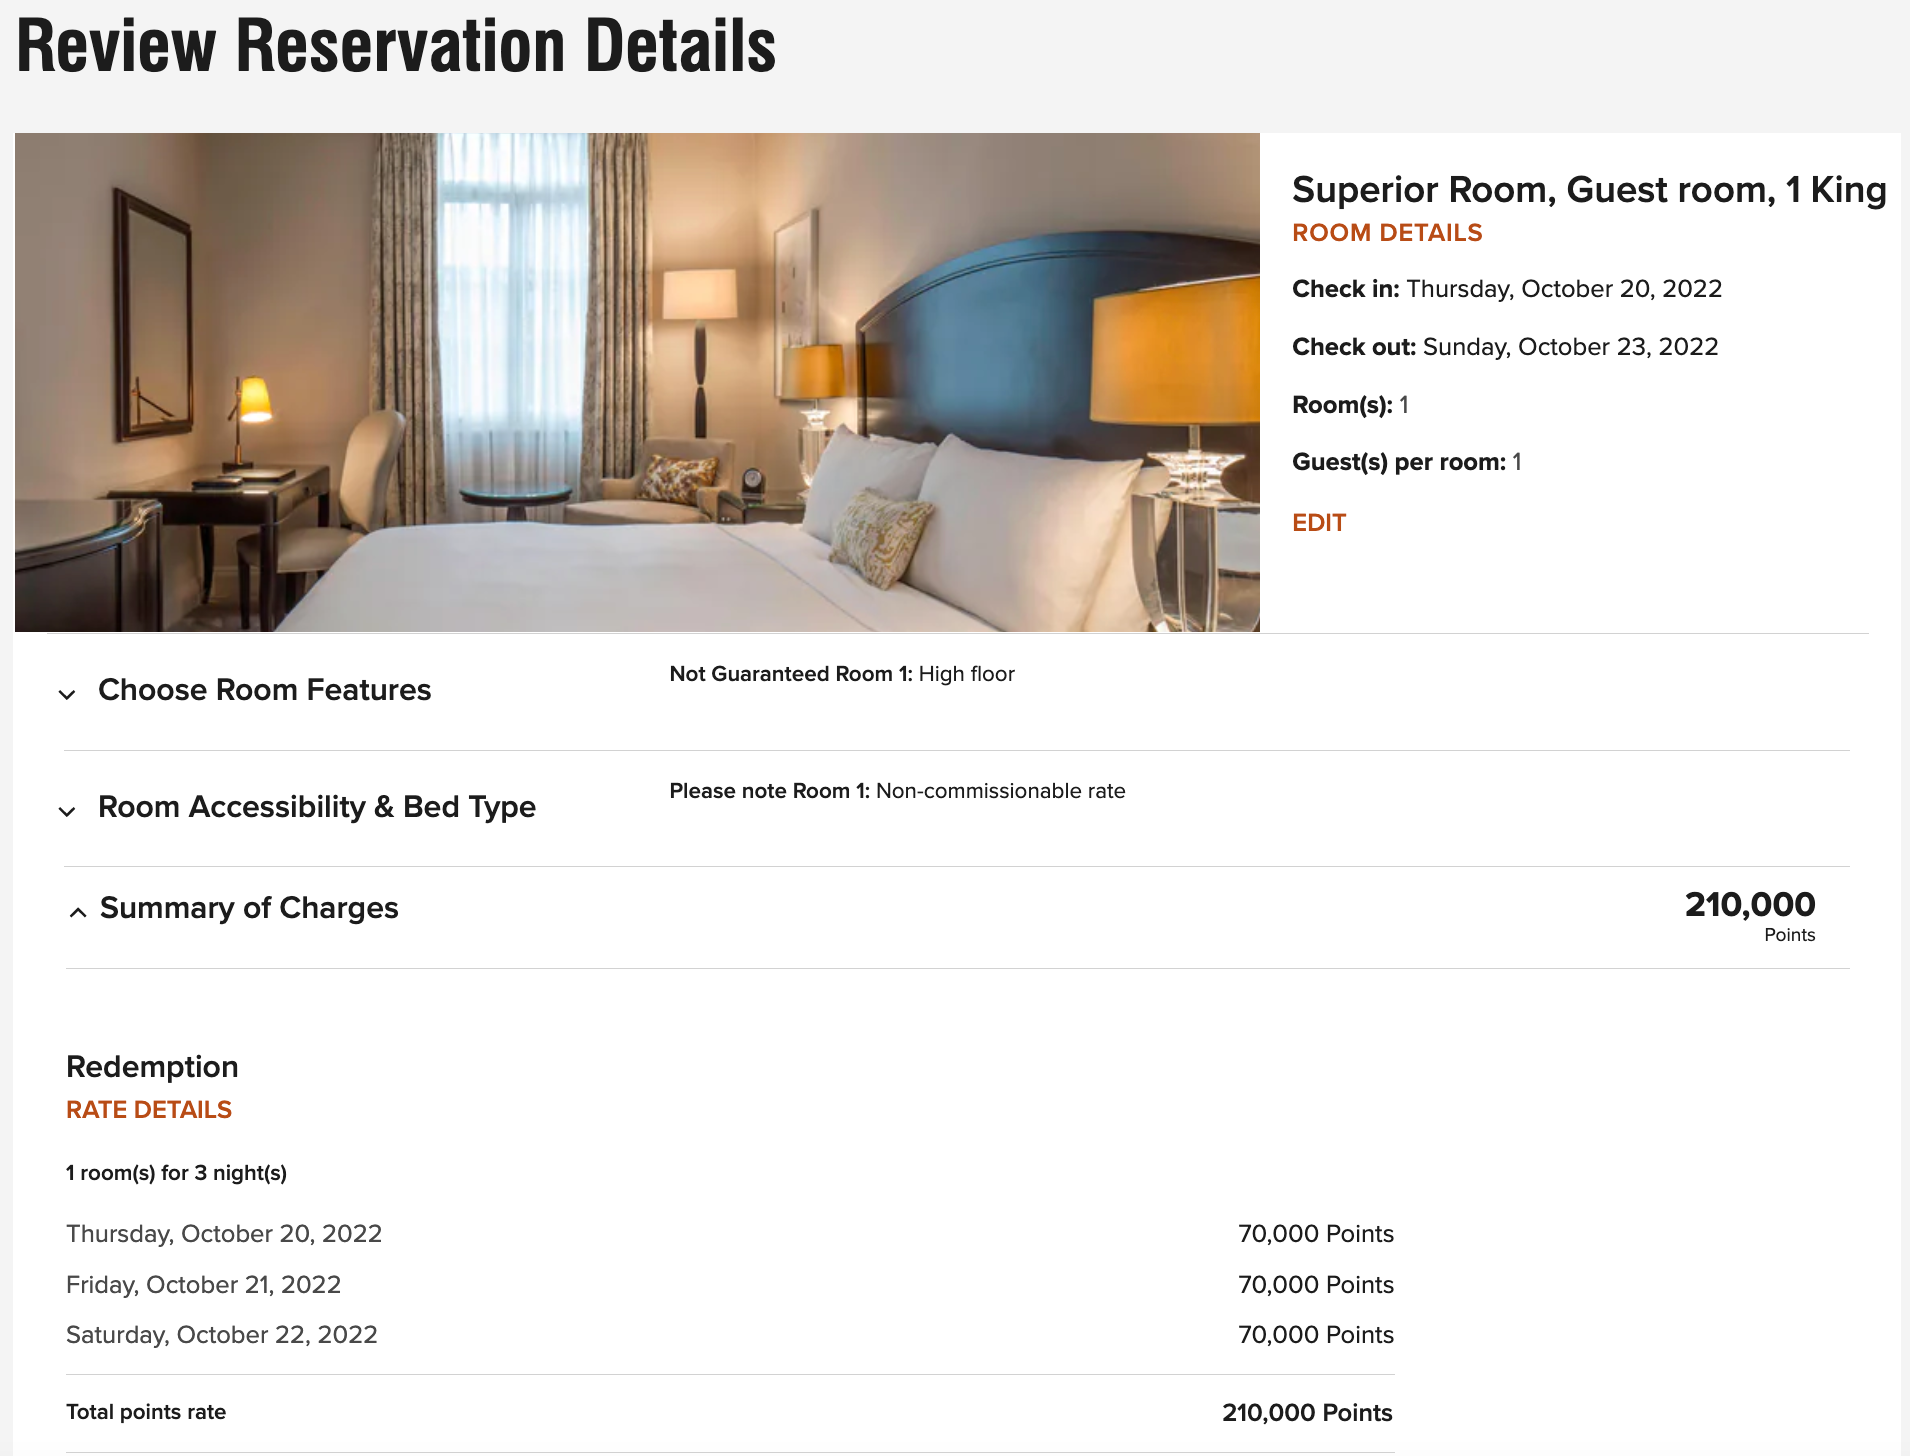Select the Redemption heading
1910x1456 pixels.
152,1066
